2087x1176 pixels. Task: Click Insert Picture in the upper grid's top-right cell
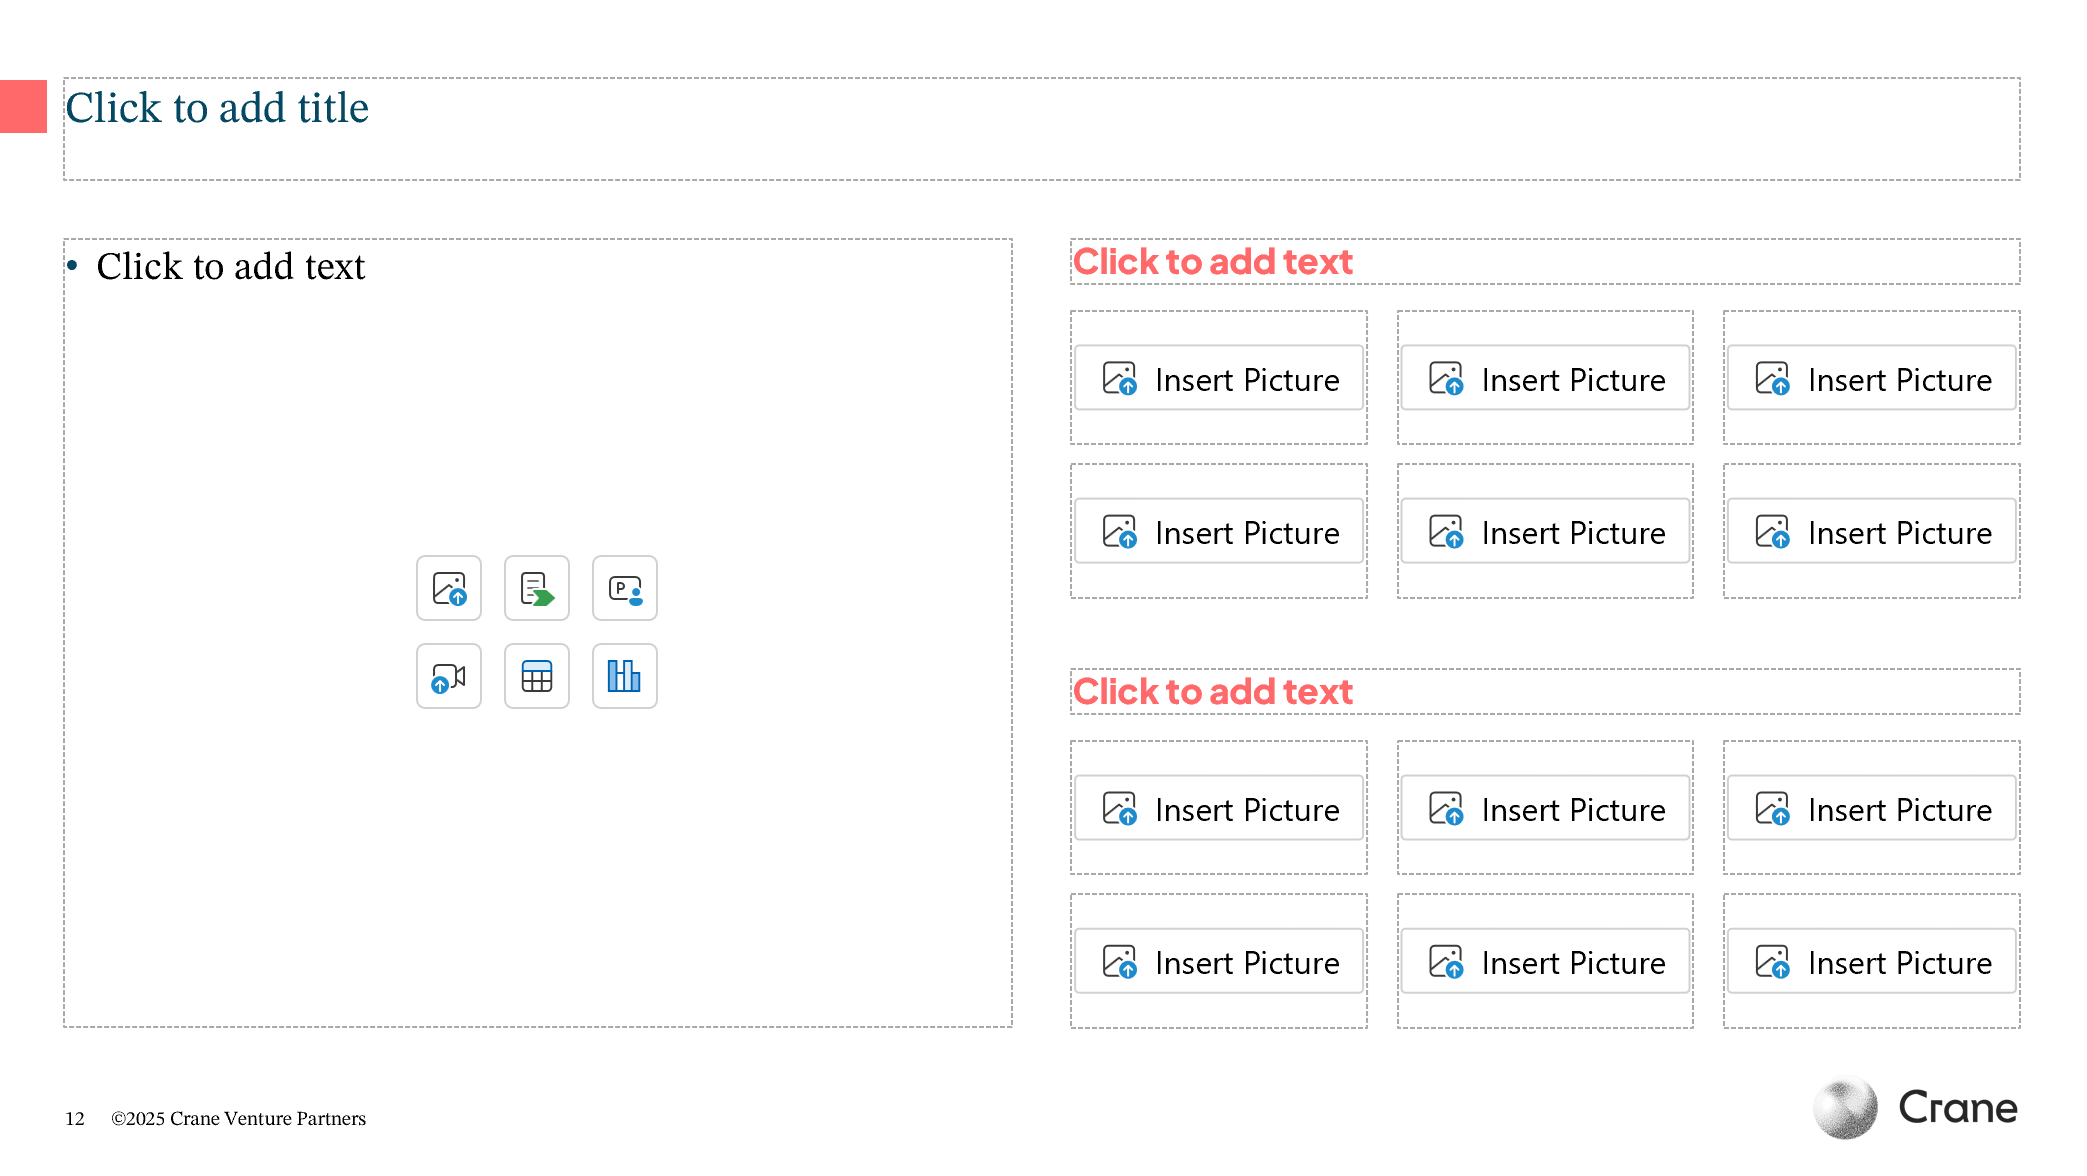(x=1872, y=379)
